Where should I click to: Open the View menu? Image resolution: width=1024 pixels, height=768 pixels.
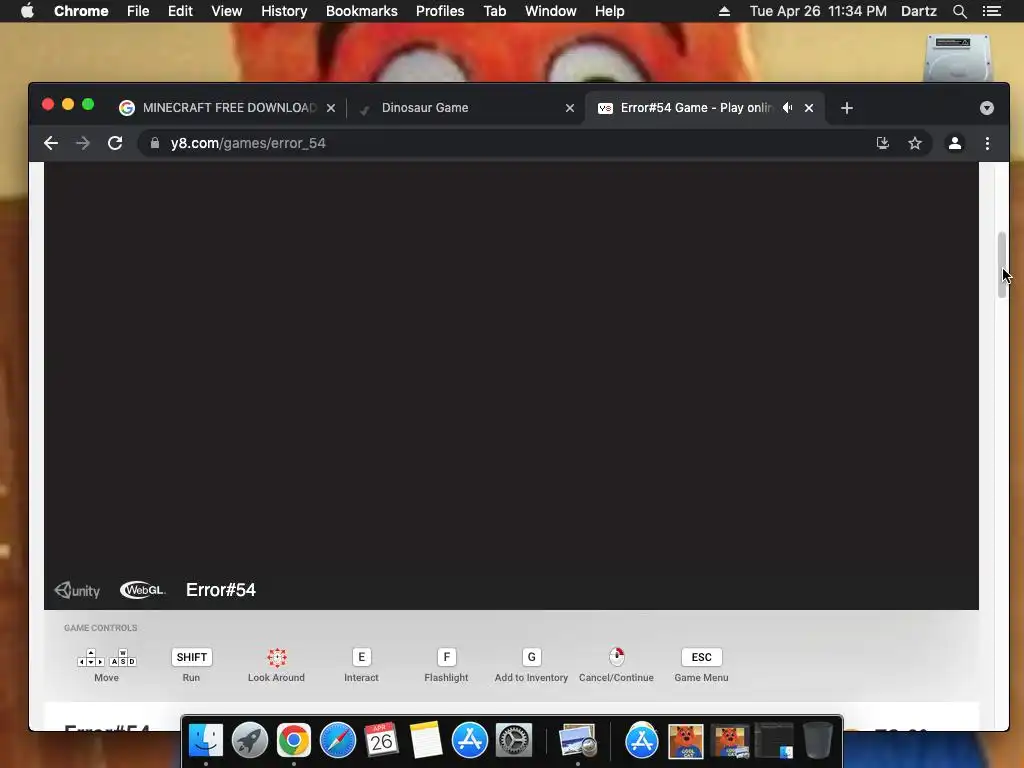[x=227, y=11]
